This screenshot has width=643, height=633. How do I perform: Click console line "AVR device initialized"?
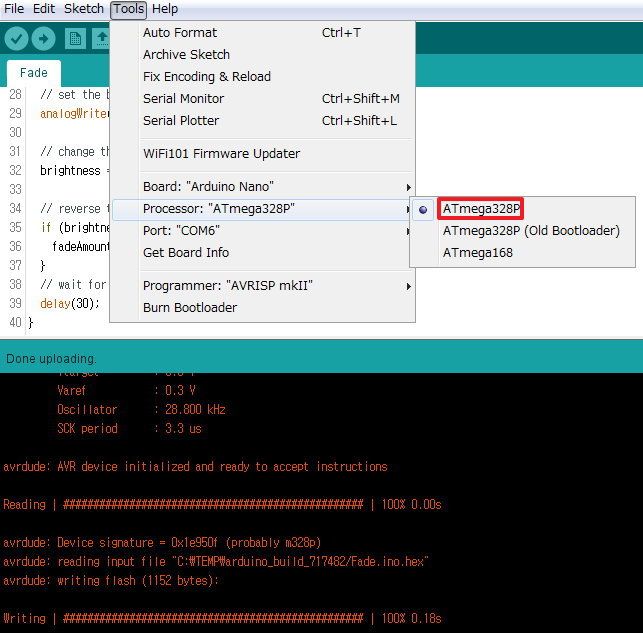point(195,467)
